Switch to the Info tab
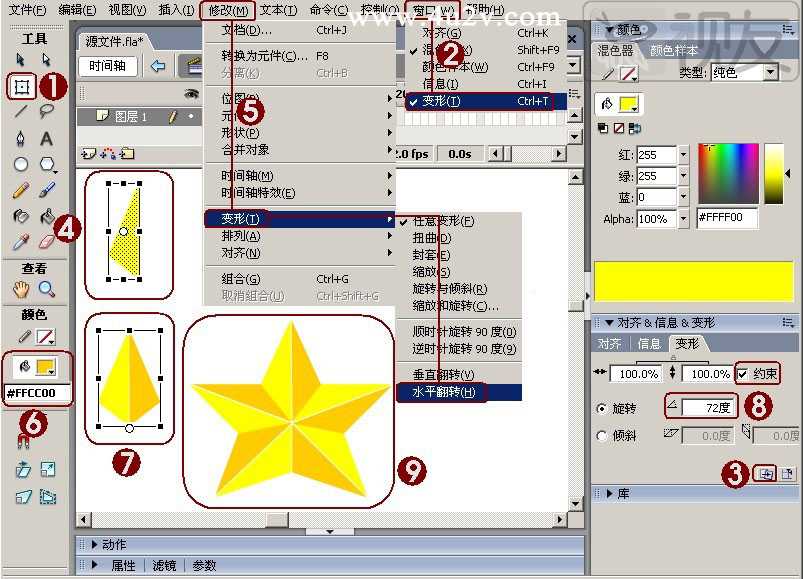 tap(649, 344)
